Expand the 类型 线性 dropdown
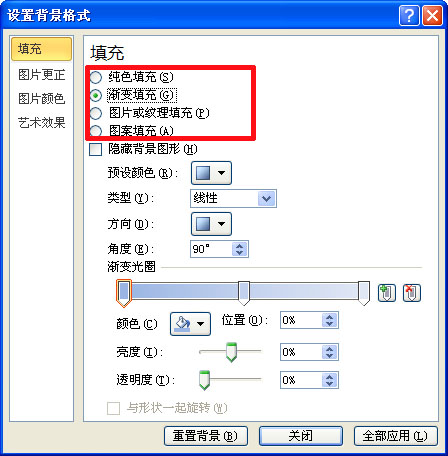The image size is (448, 456). coord(233,199)
